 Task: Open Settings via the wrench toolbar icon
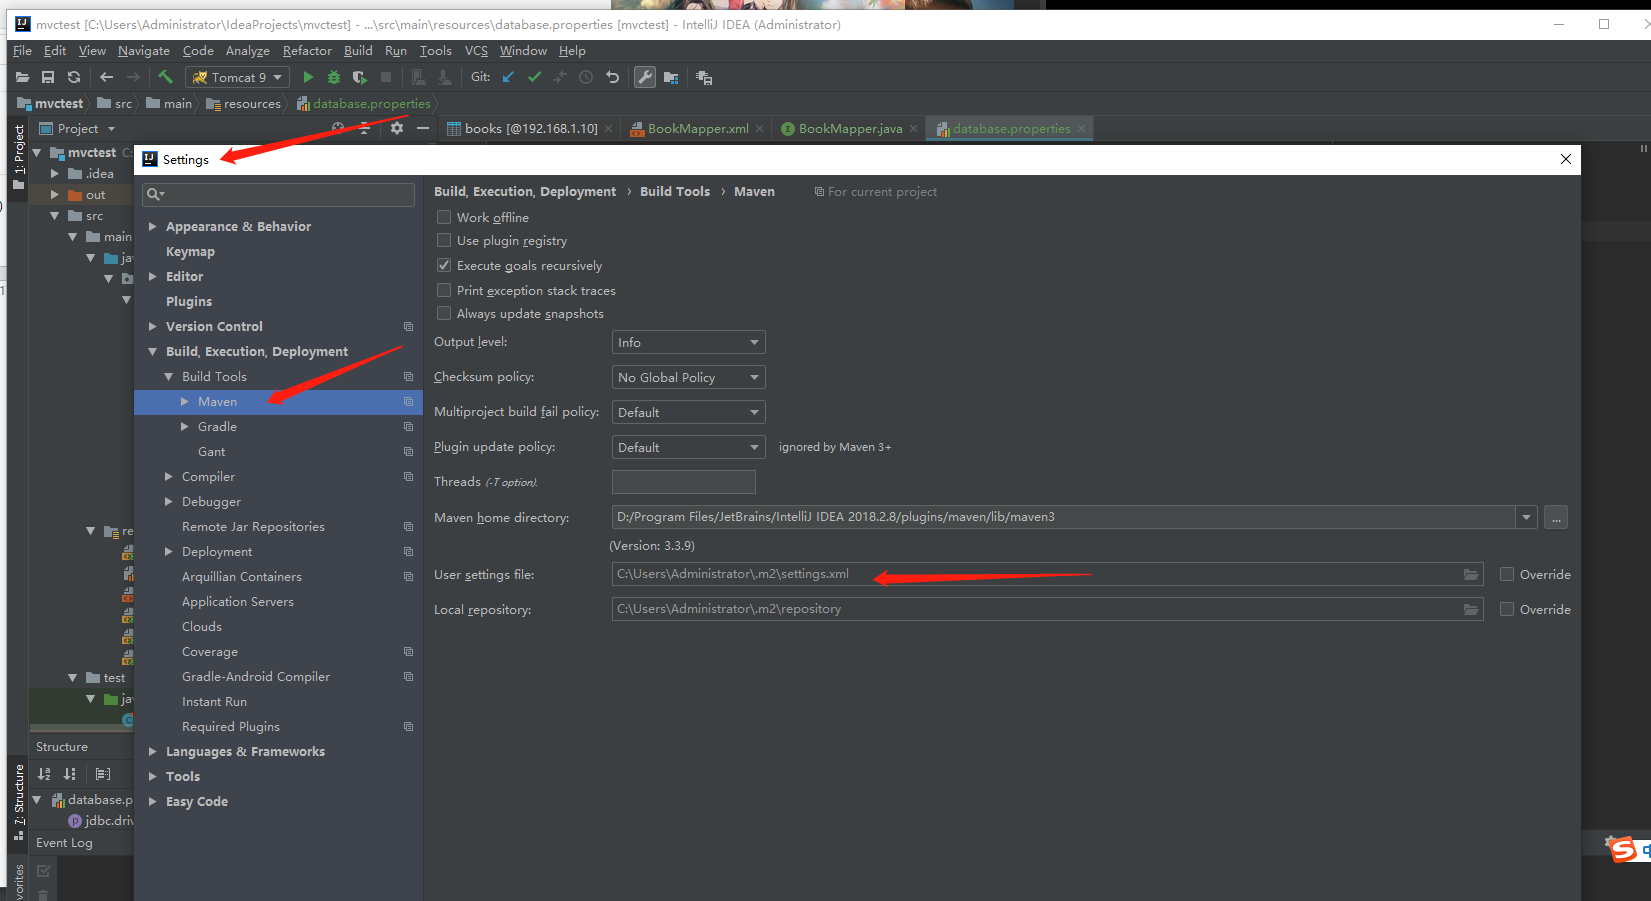(645, 77)
